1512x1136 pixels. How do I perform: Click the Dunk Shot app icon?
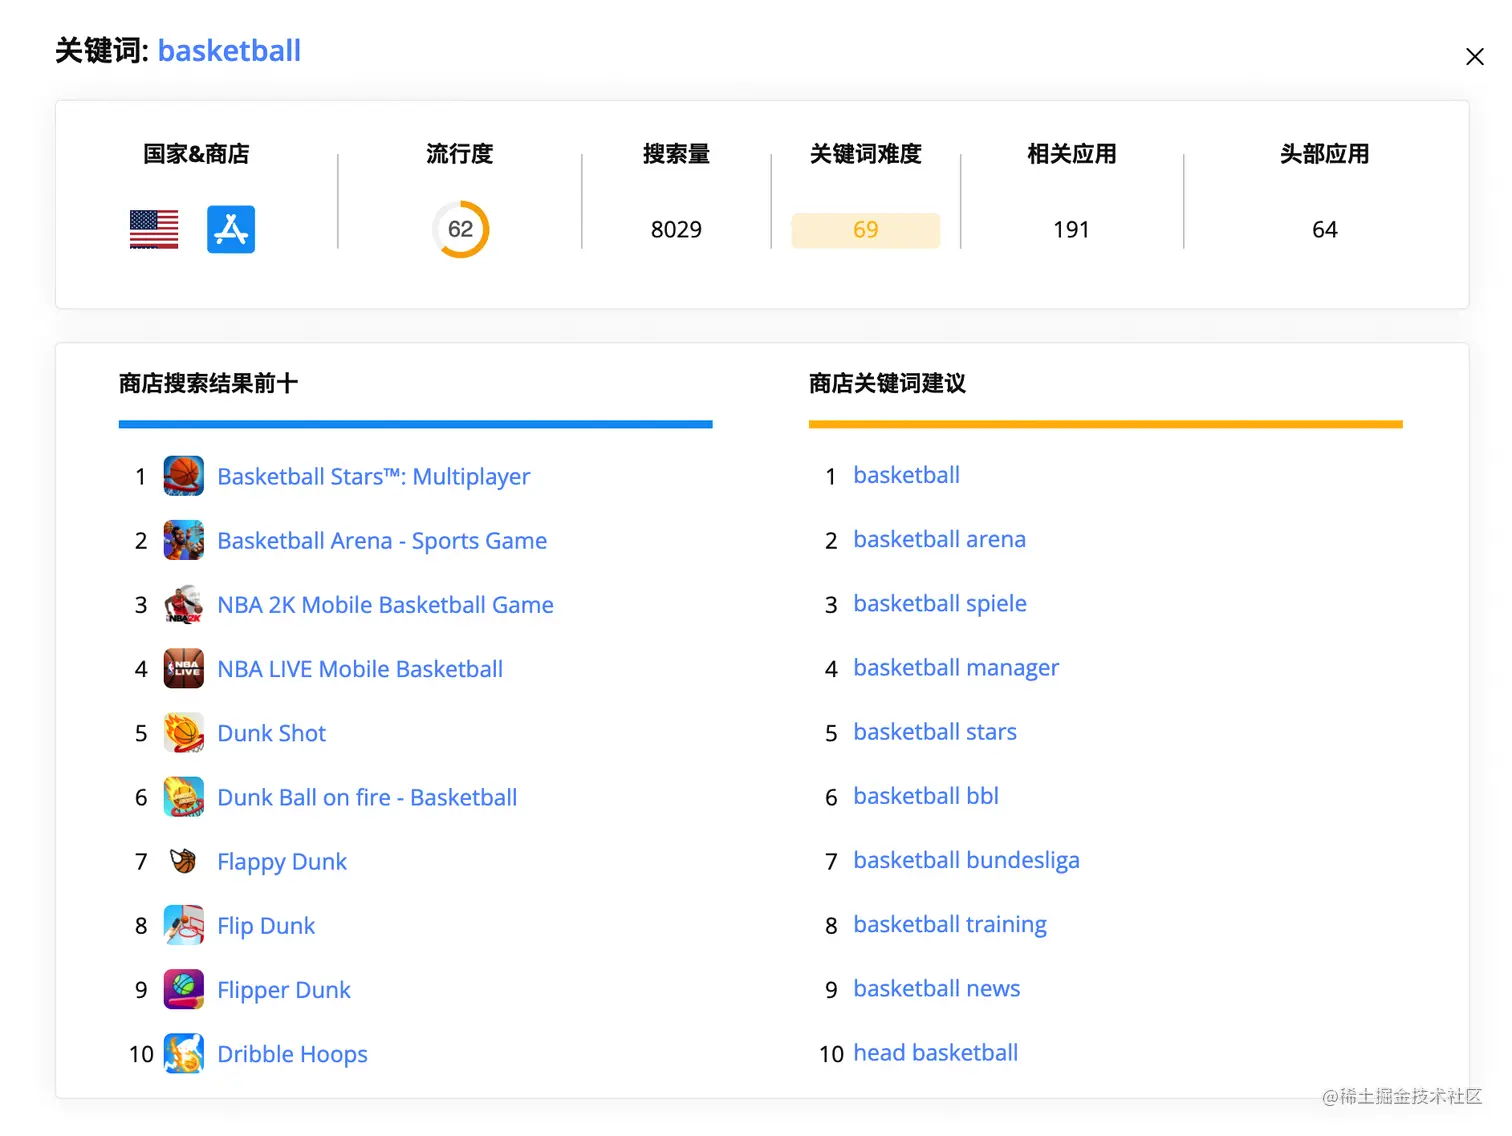point(183,732)
